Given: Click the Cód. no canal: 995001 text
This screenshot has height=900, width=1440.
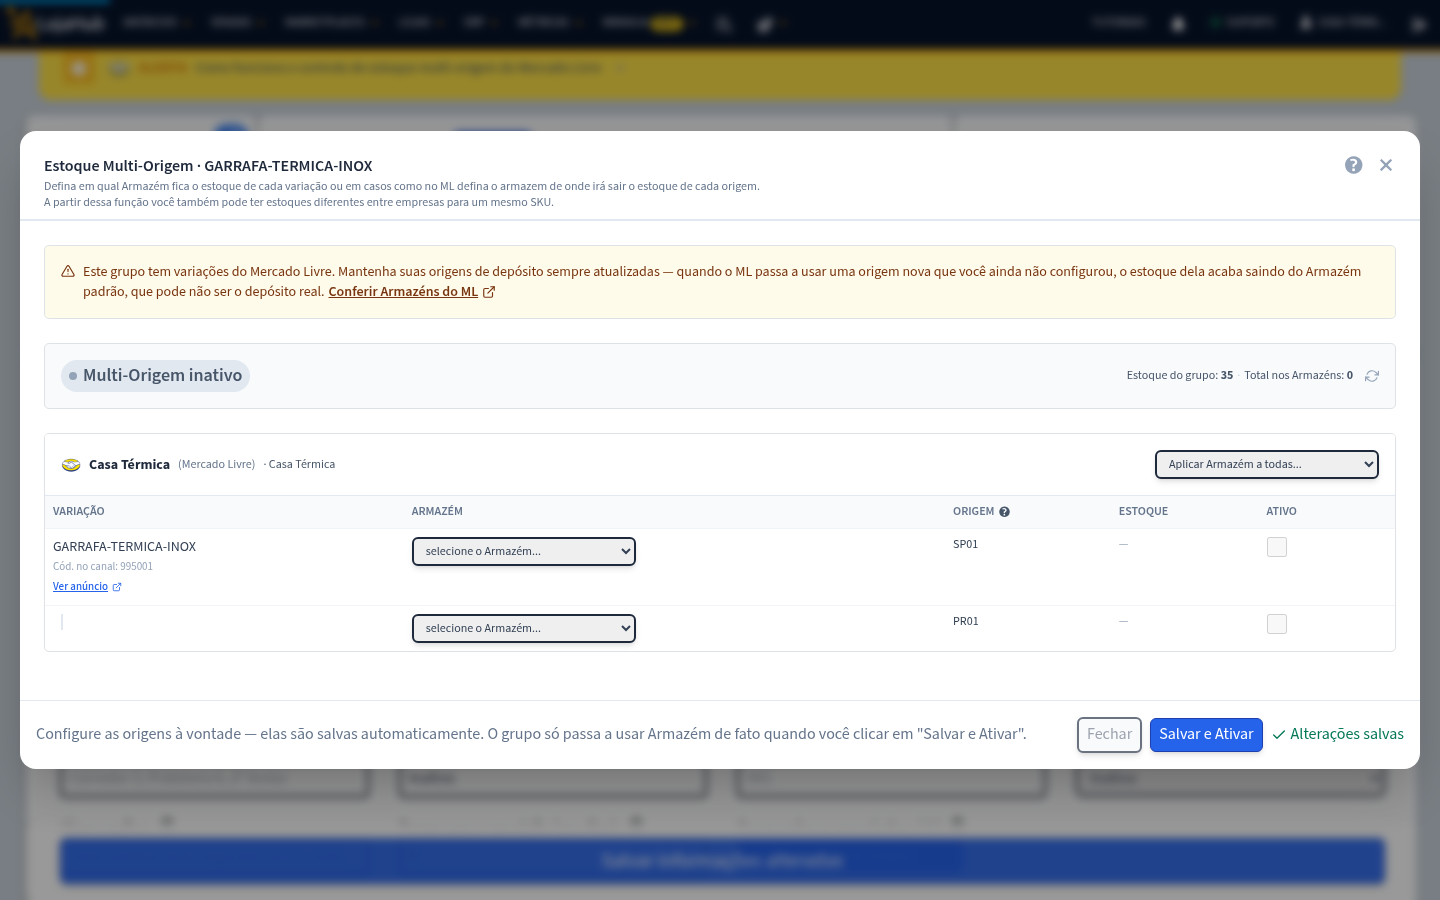Looking at the screenshot, I should (103, 567).
